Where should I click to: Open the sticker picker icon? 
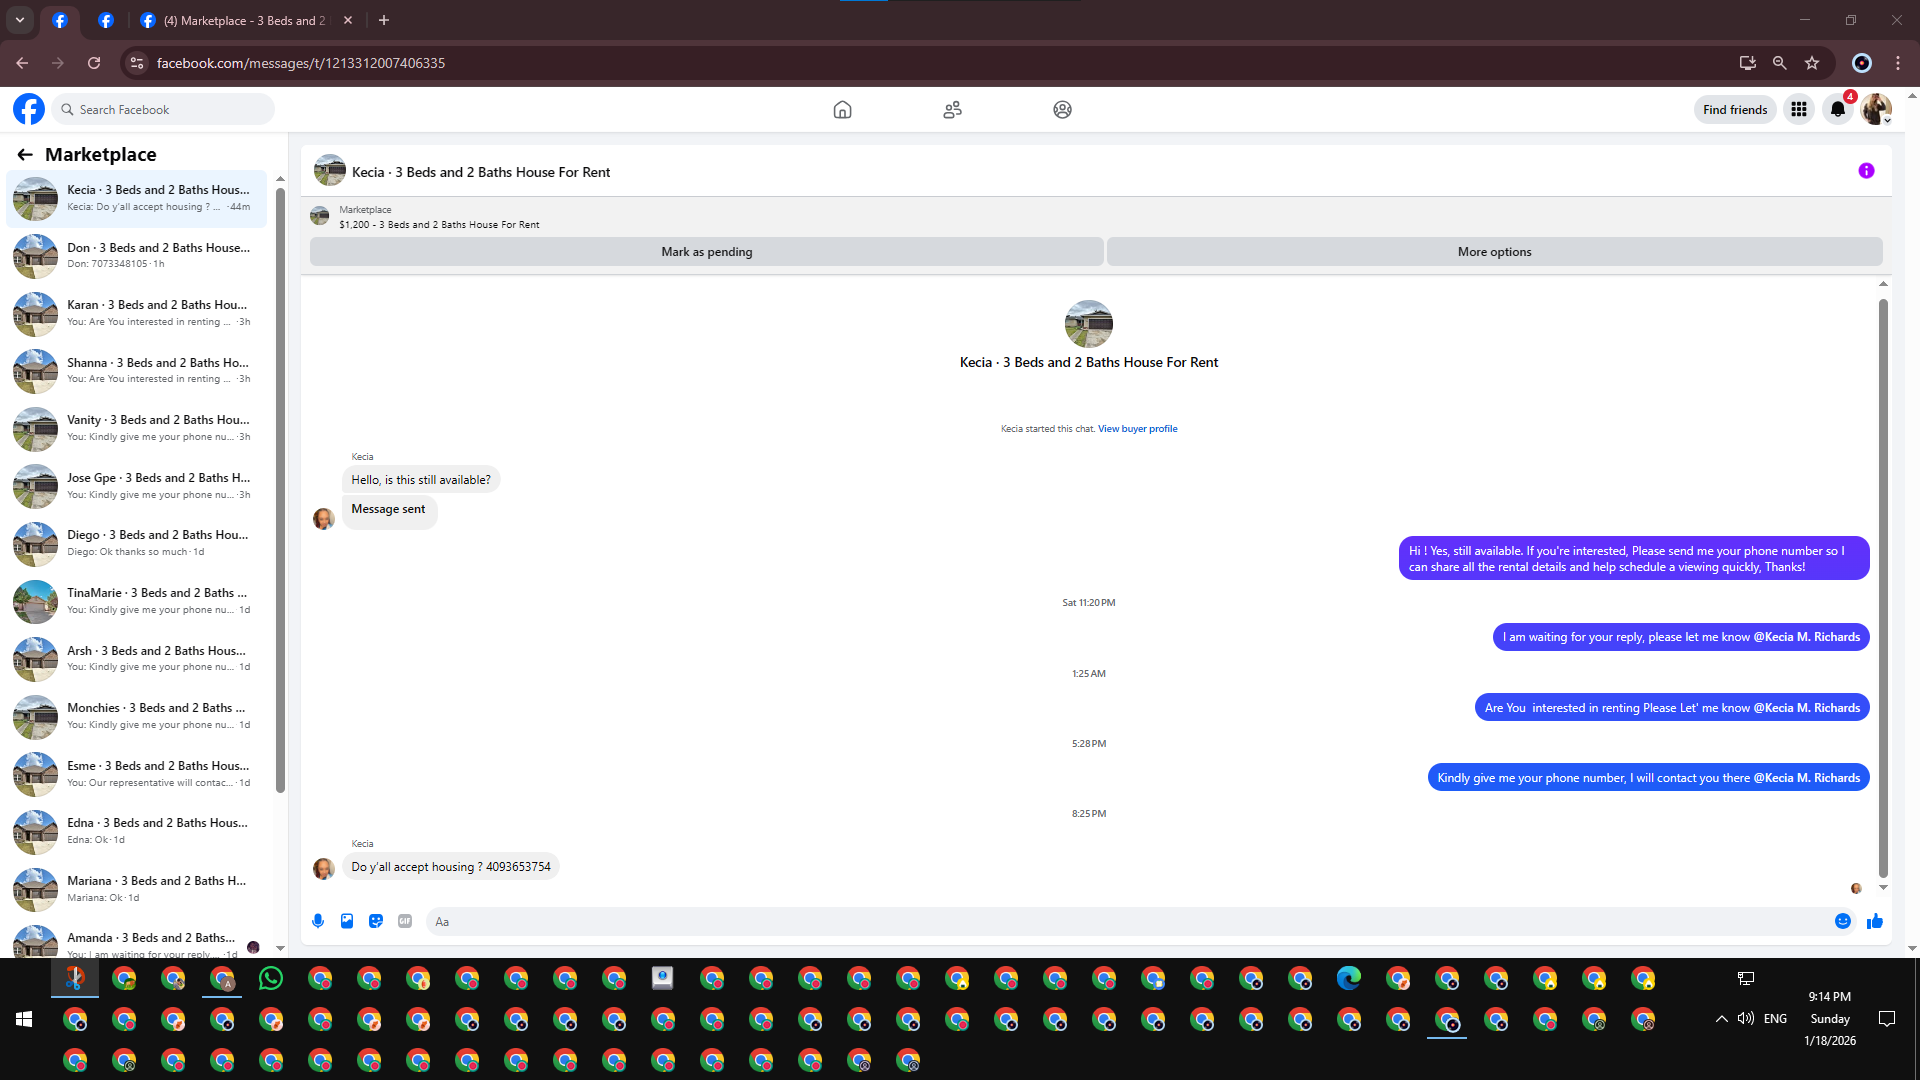(376, 921)
